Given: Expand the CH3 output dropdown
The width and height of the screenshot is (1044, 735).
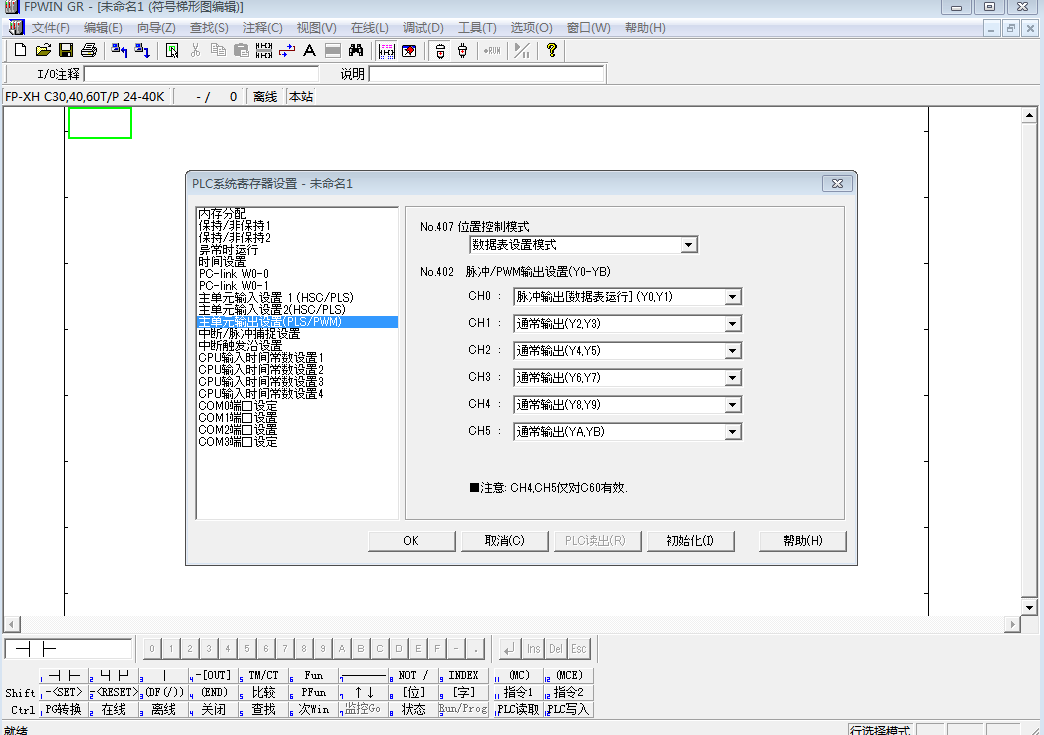Looking at the screenshot, I should coord(732,378).
